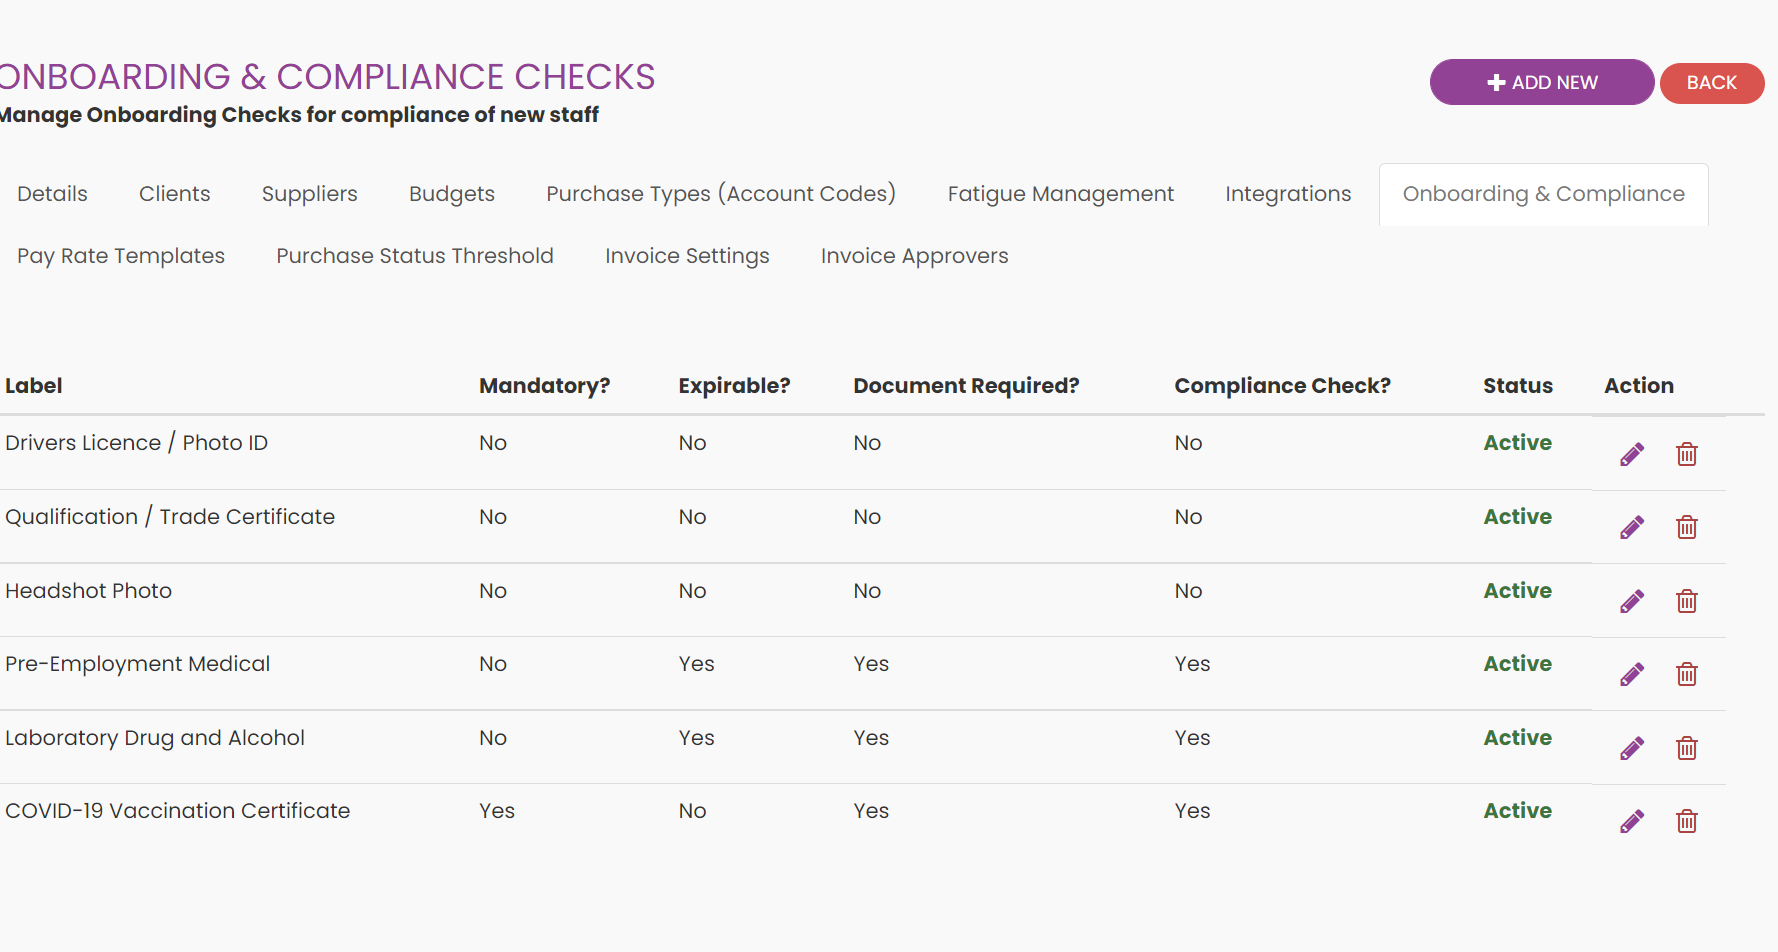
Task: Delete the COVID-19 Vaccination Certificate row
Action: pyautogui.click(x=1687, y=822)
